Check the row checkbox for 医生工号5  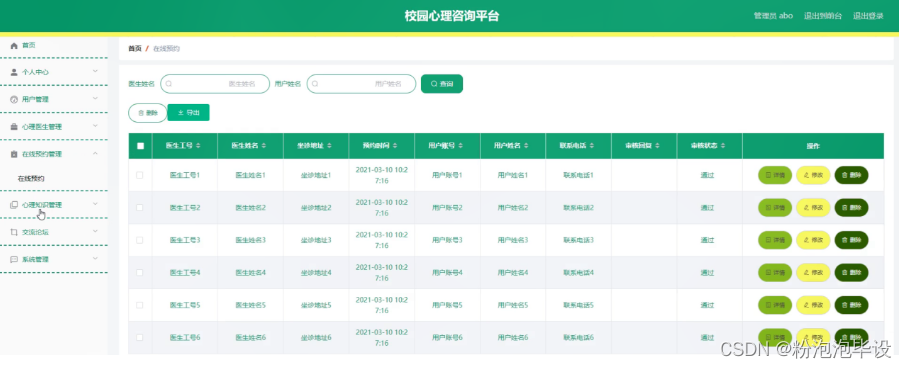[139, 304]
